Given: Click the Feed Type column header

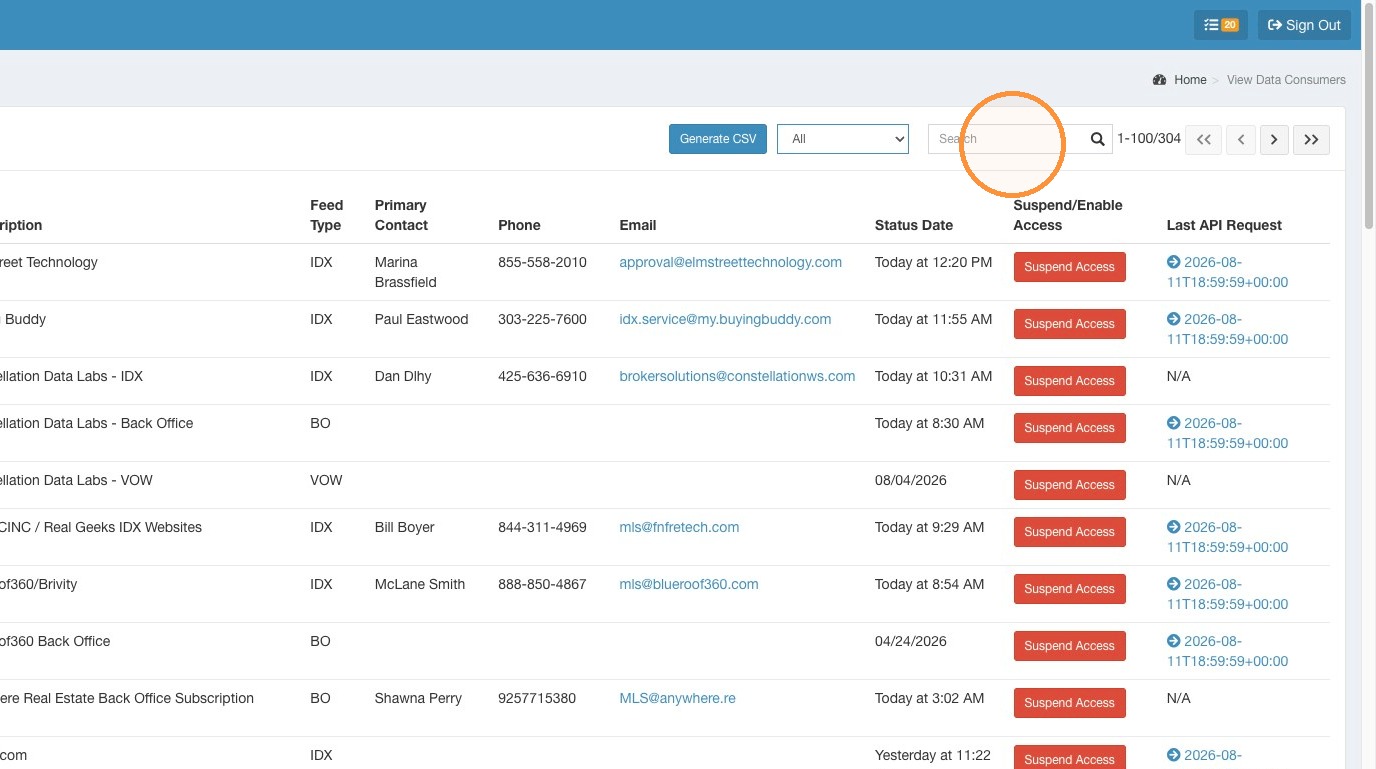Looking at the screenshot, I should click(x=326, y=215).
